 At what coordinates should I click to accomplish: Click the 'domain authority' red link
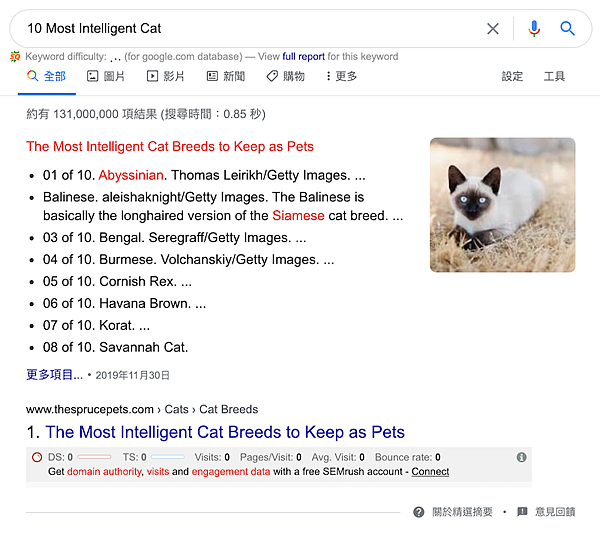coord(104,472)
